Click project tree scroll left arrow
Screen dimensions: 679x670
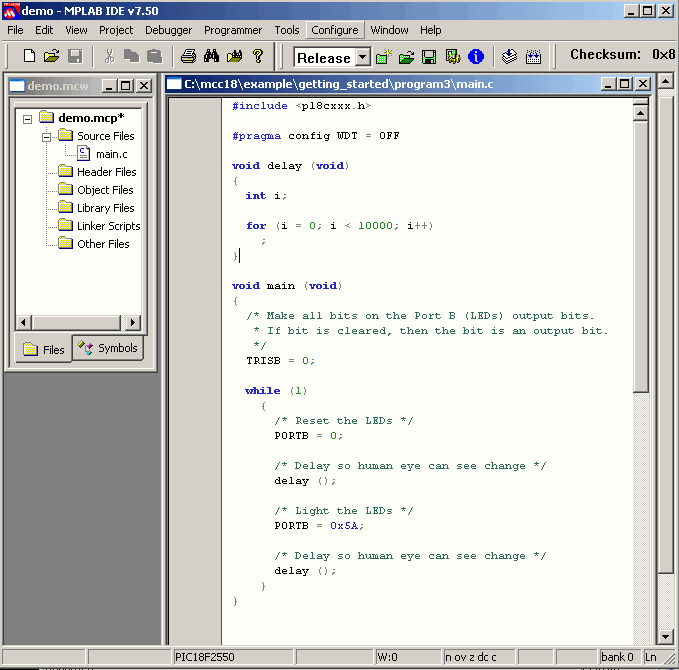[x=23, y=323]
